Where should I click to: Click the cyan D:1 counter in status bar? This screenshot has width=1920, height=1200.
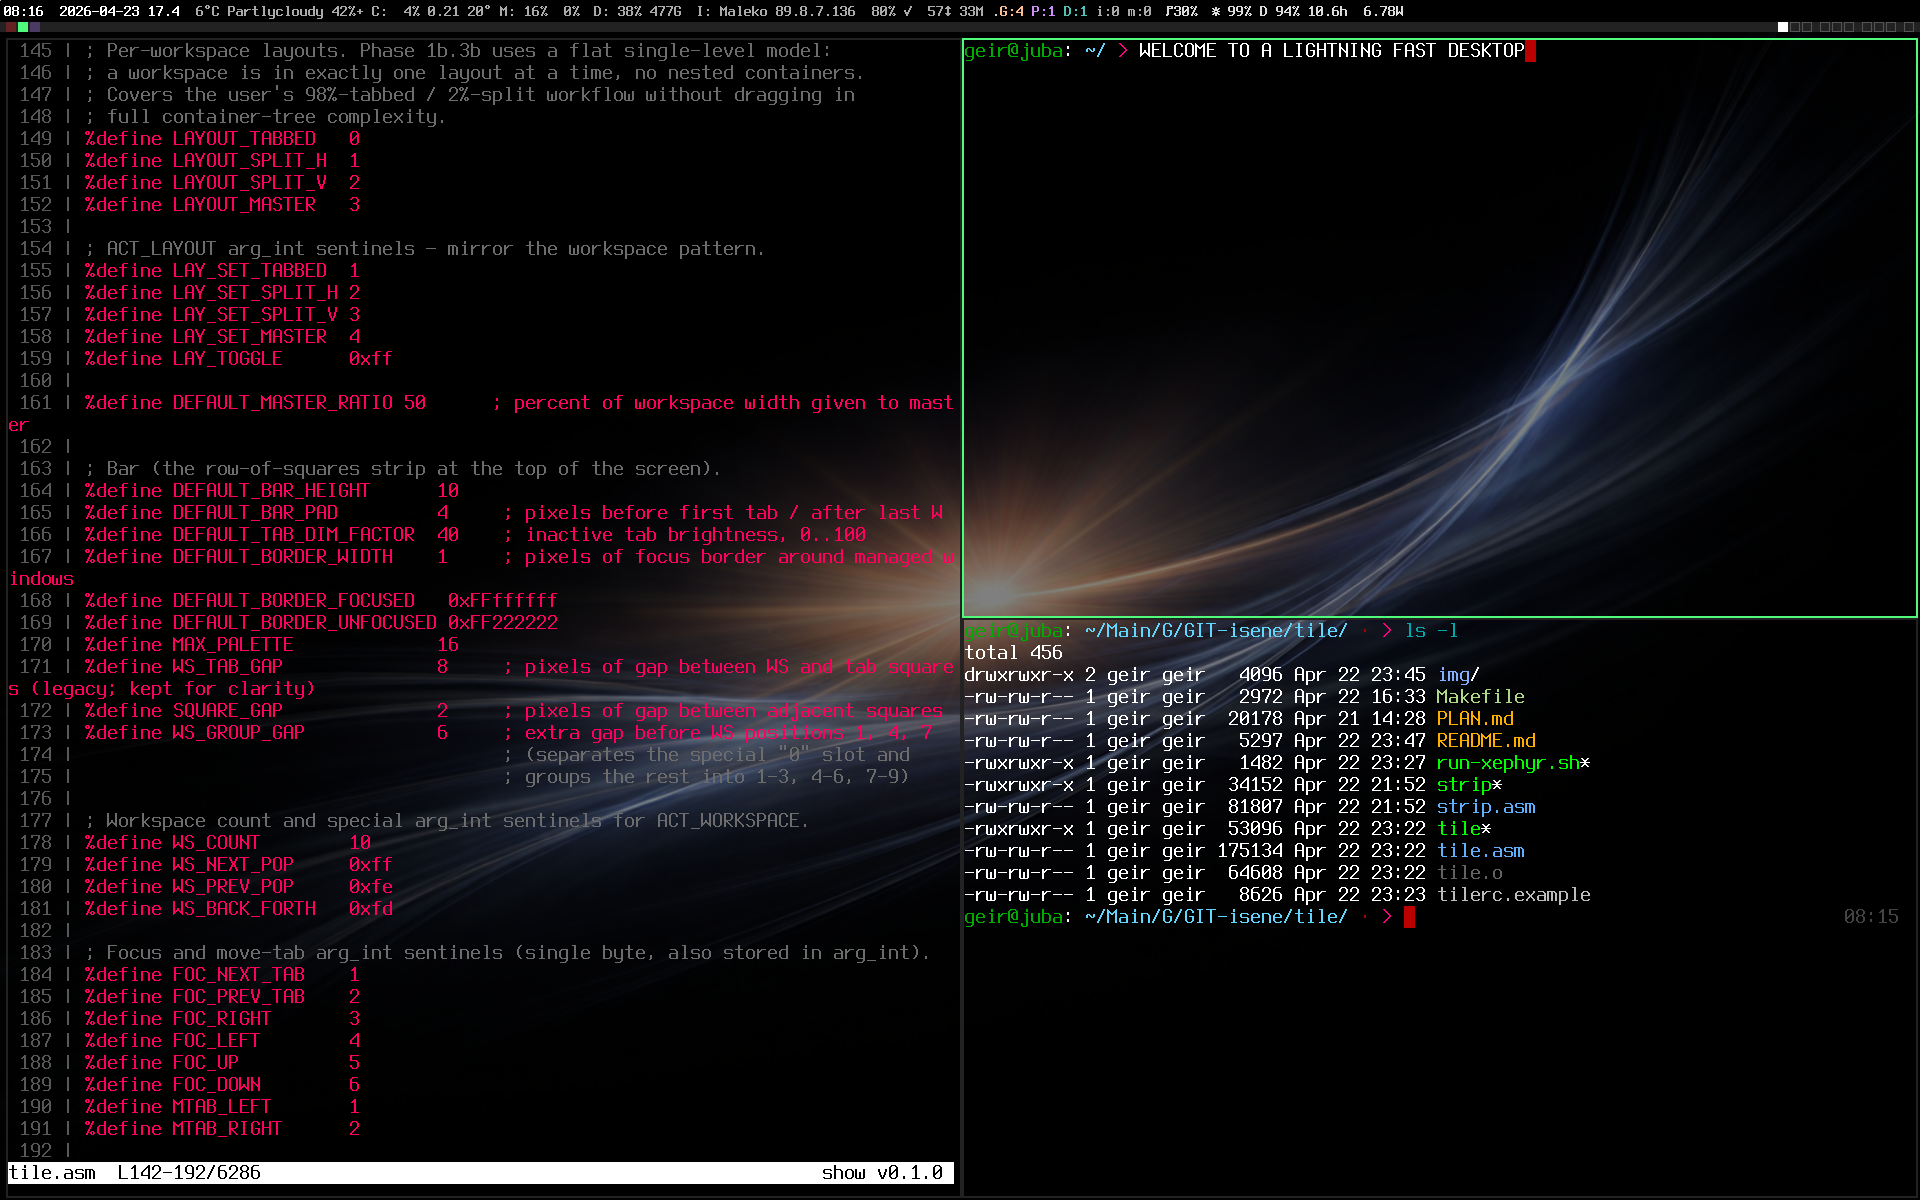[x=1075, y=11]
